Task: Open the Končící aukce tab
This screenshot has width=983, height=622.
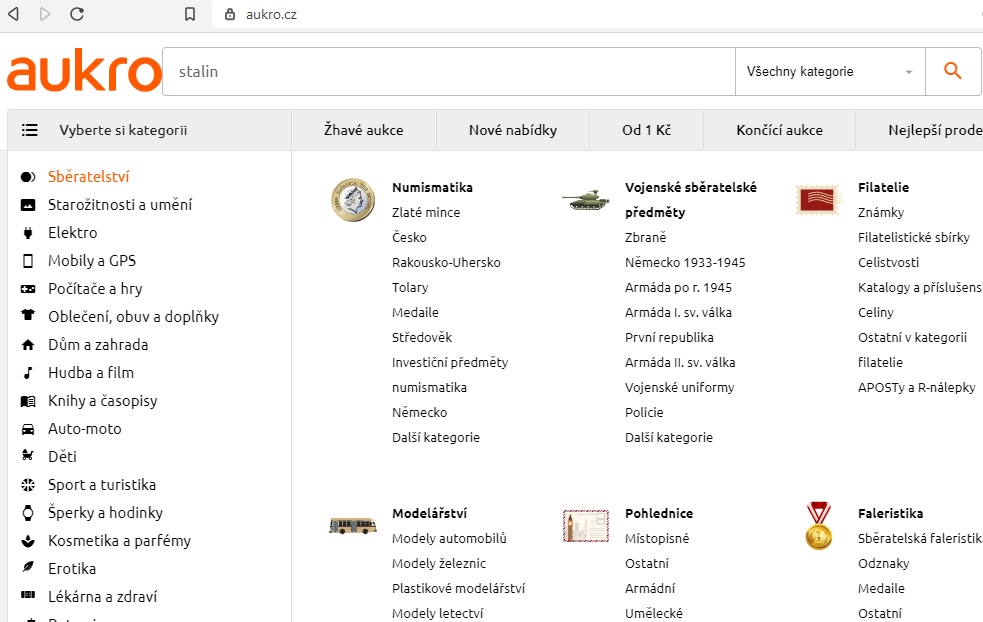Action: coord(779,130)
